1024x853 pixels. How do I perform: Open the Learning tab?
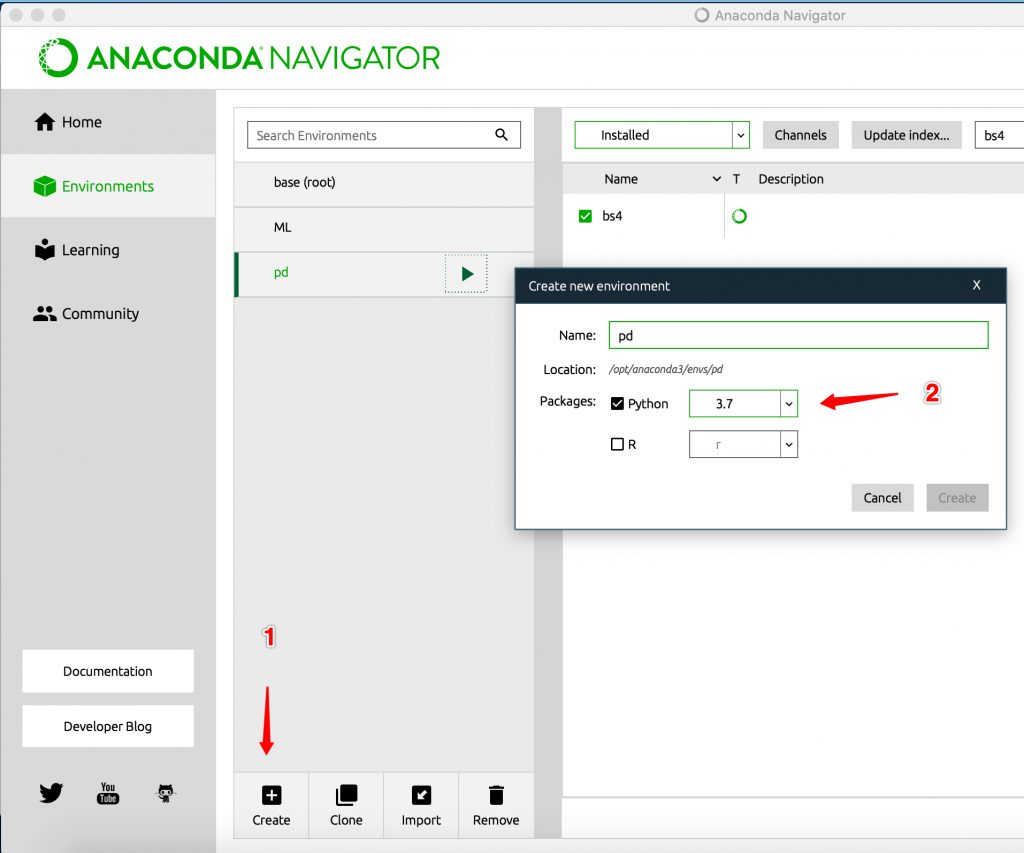[108, 250]
